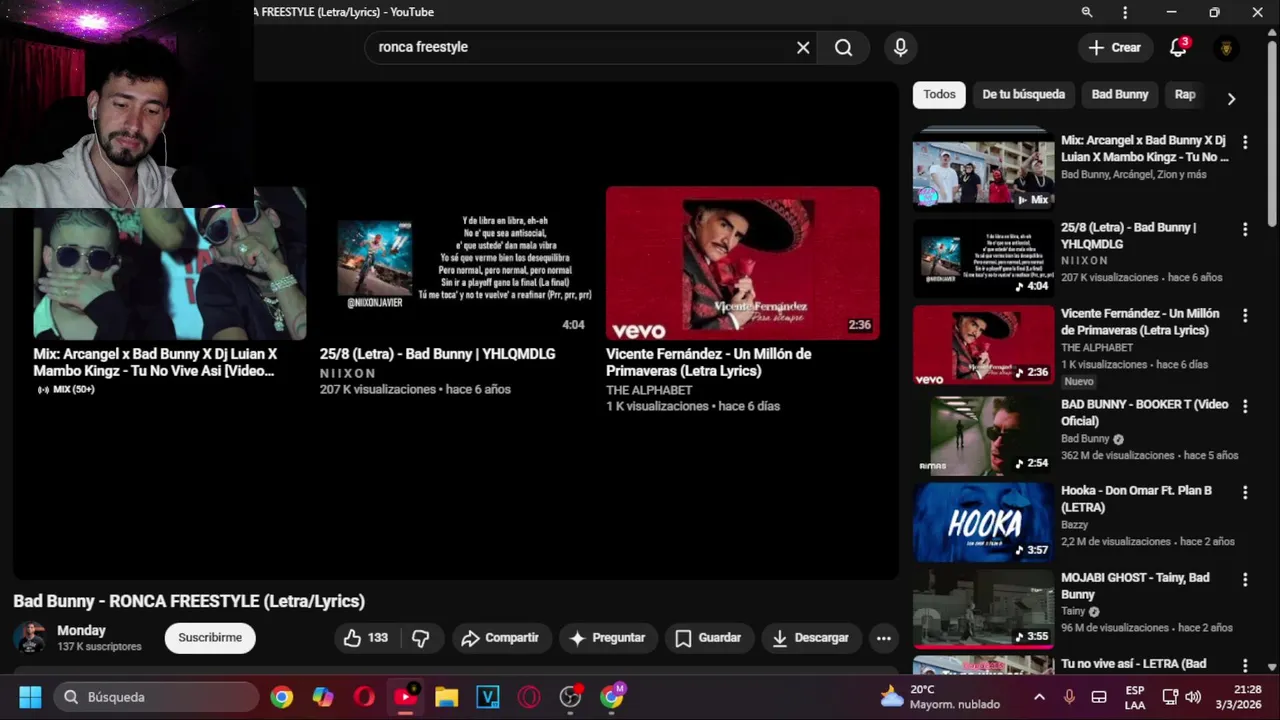The width and height of the screenshot is (1280, 720).
Task: Play the Mix Arcangel x Bad Bunny end-screen card
Action: pos(169,273)
